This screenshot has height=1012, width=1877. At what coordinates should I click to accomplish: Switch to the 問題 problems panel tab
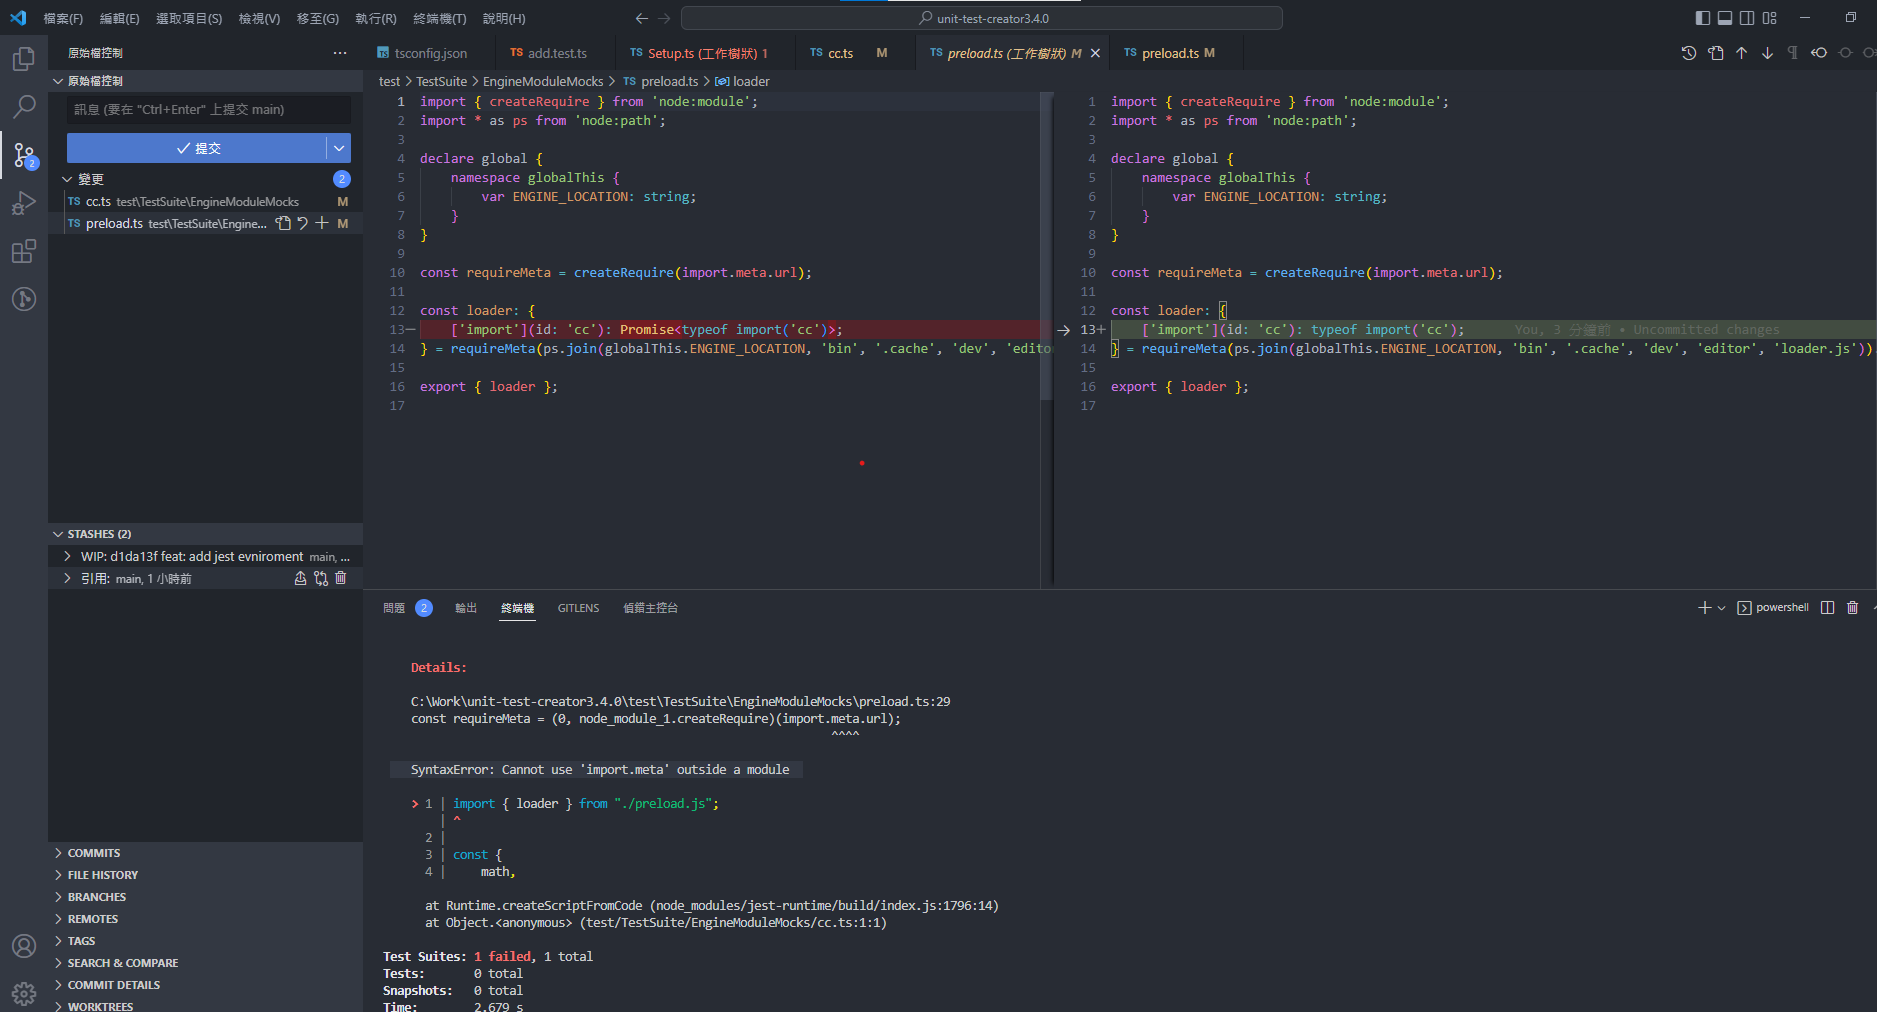(394, 608)
